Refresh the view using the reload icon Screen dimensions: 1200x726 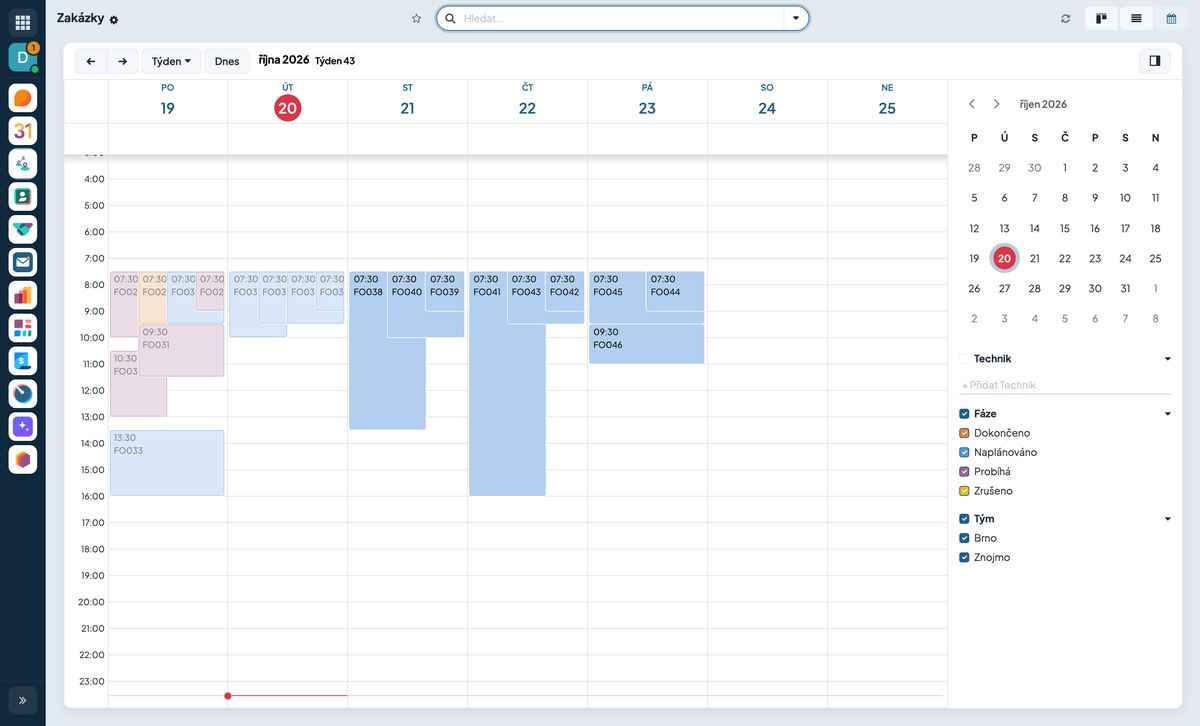point(1065,18)
